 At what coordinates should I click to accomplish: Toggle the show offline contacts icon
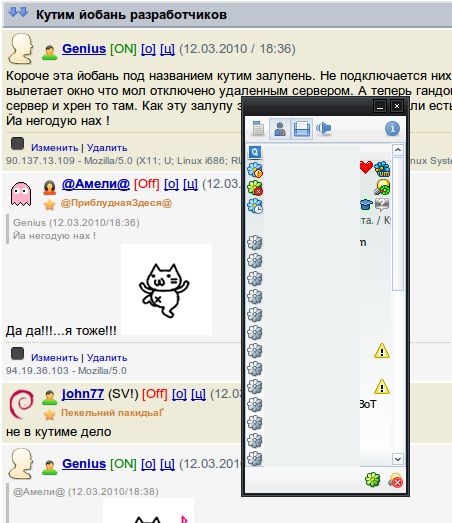280,128
